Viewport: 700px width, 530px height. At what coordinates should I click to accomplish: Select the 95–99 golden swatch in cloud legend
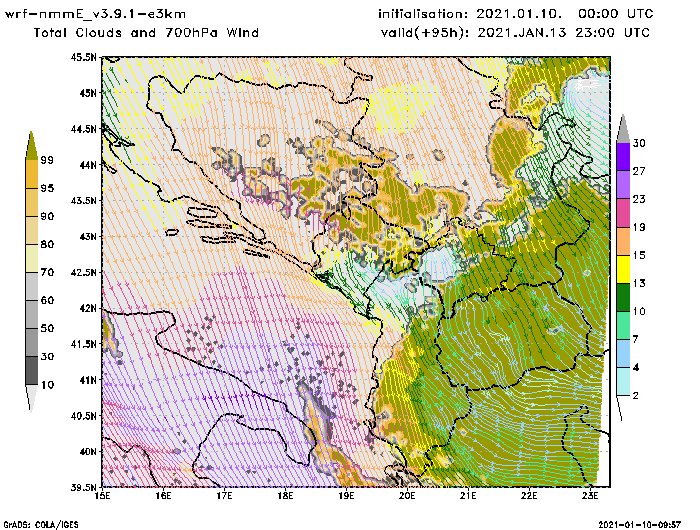click(31, 174)
